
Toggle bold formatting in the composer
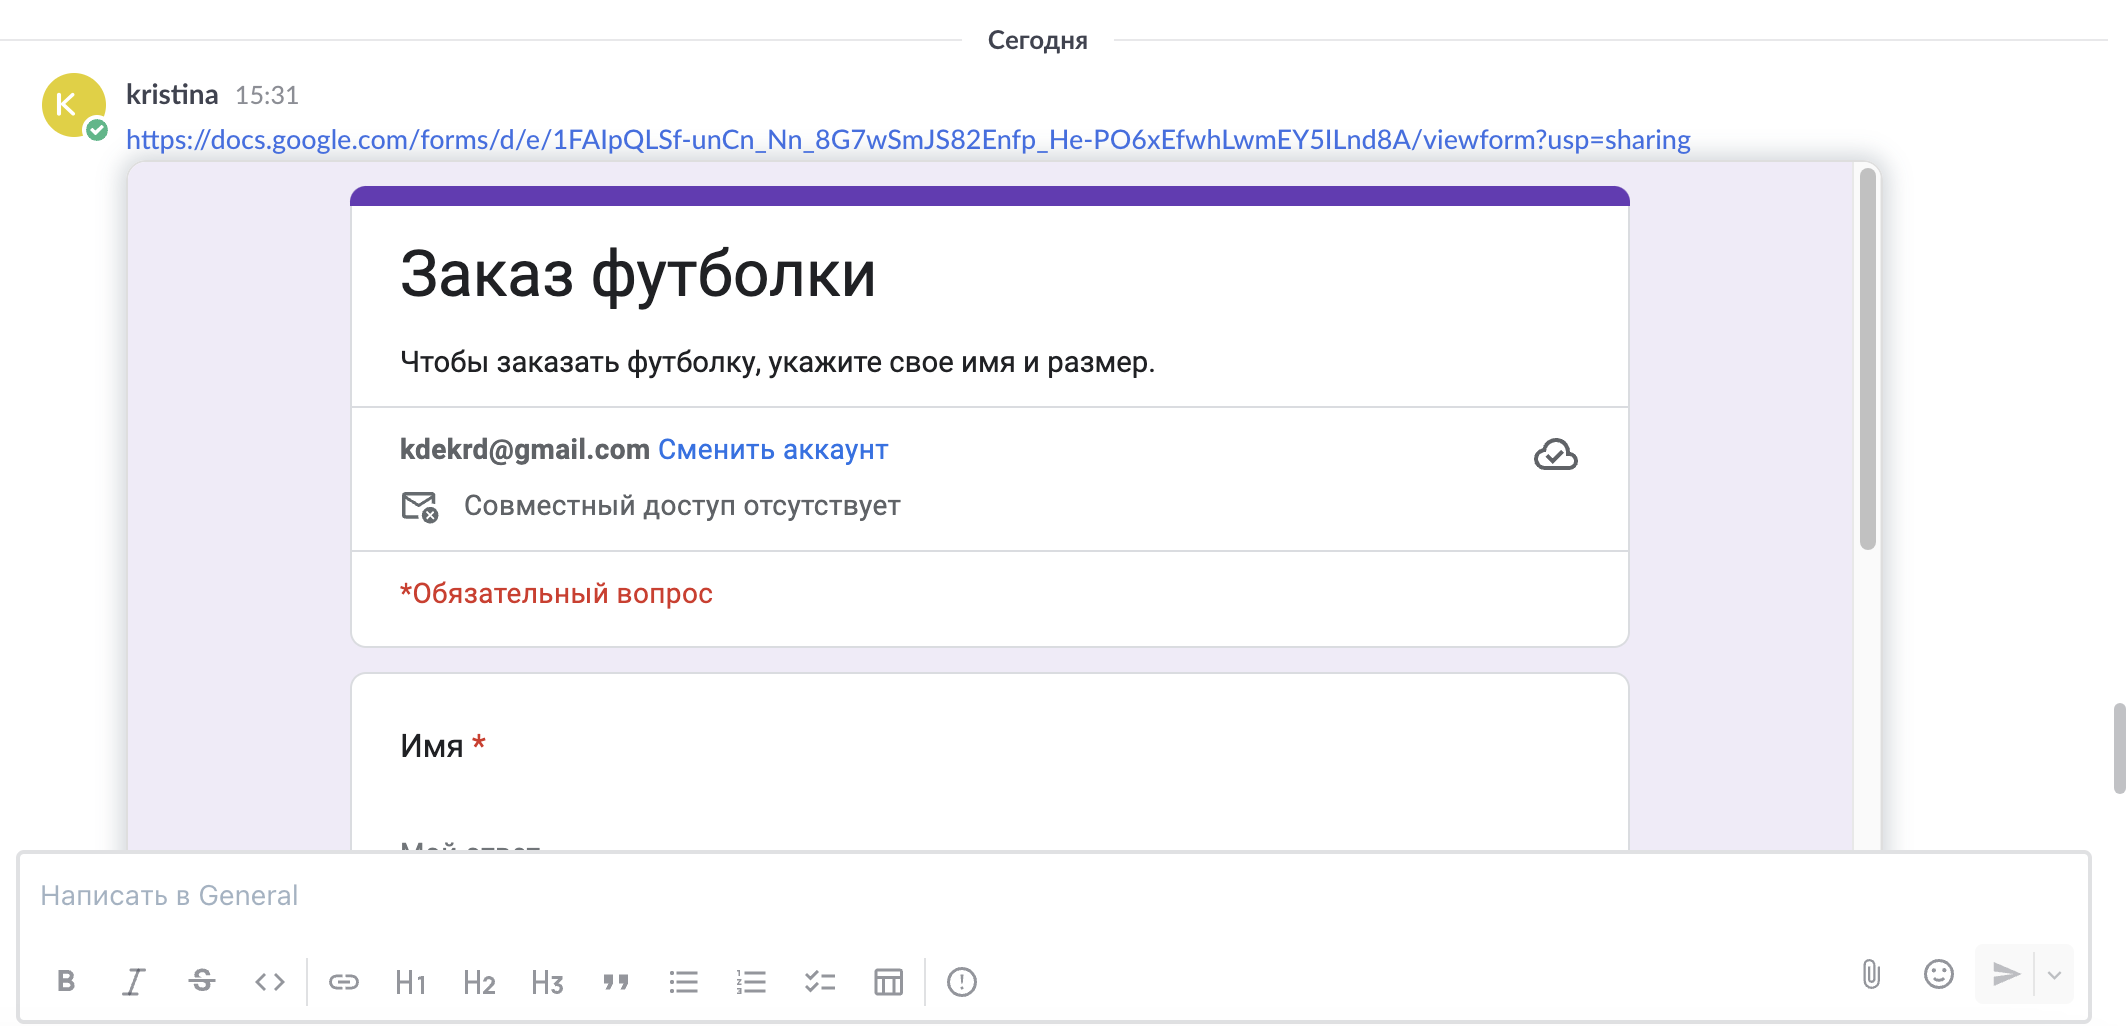point(66,982)
